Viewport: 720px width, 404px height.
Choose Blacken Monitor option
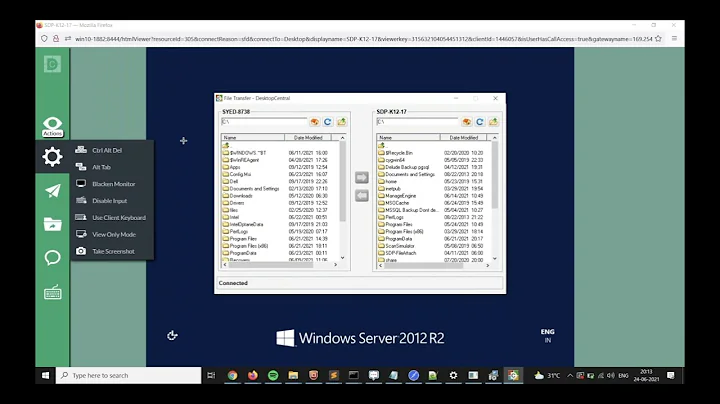pos(112,184)
